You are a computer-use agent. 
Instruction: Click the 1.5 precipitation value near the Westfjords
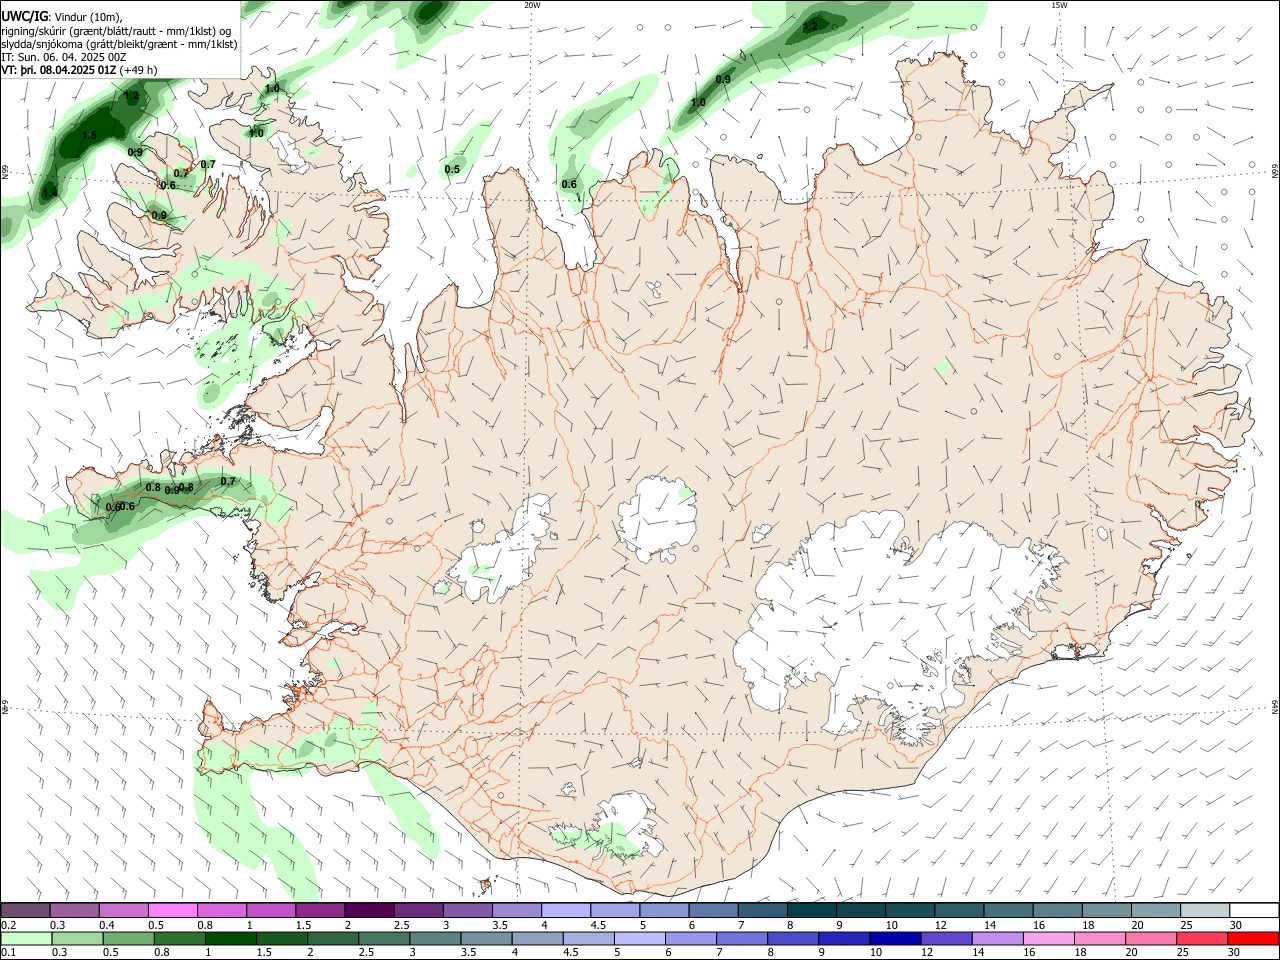click(x=89, y=136)
